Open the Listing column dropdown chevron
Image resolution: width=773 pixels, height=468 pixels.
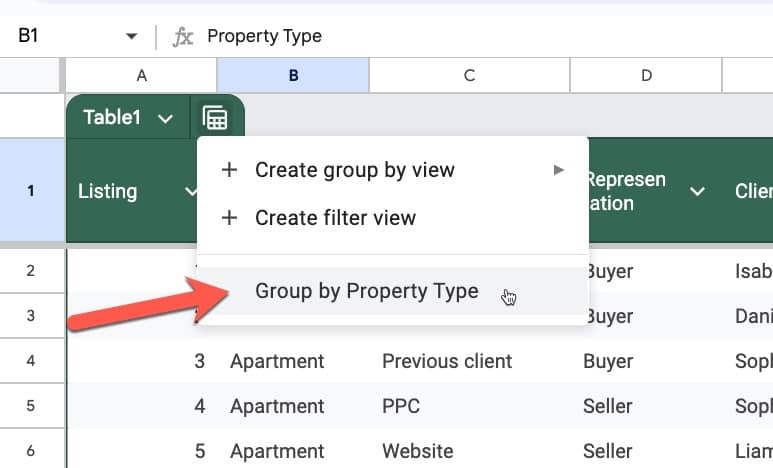190,191
